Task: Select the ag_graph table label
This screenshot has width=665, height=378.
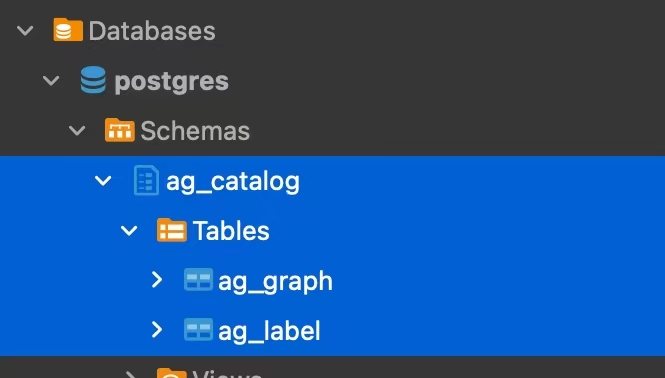Action: [x=275, y=282]
